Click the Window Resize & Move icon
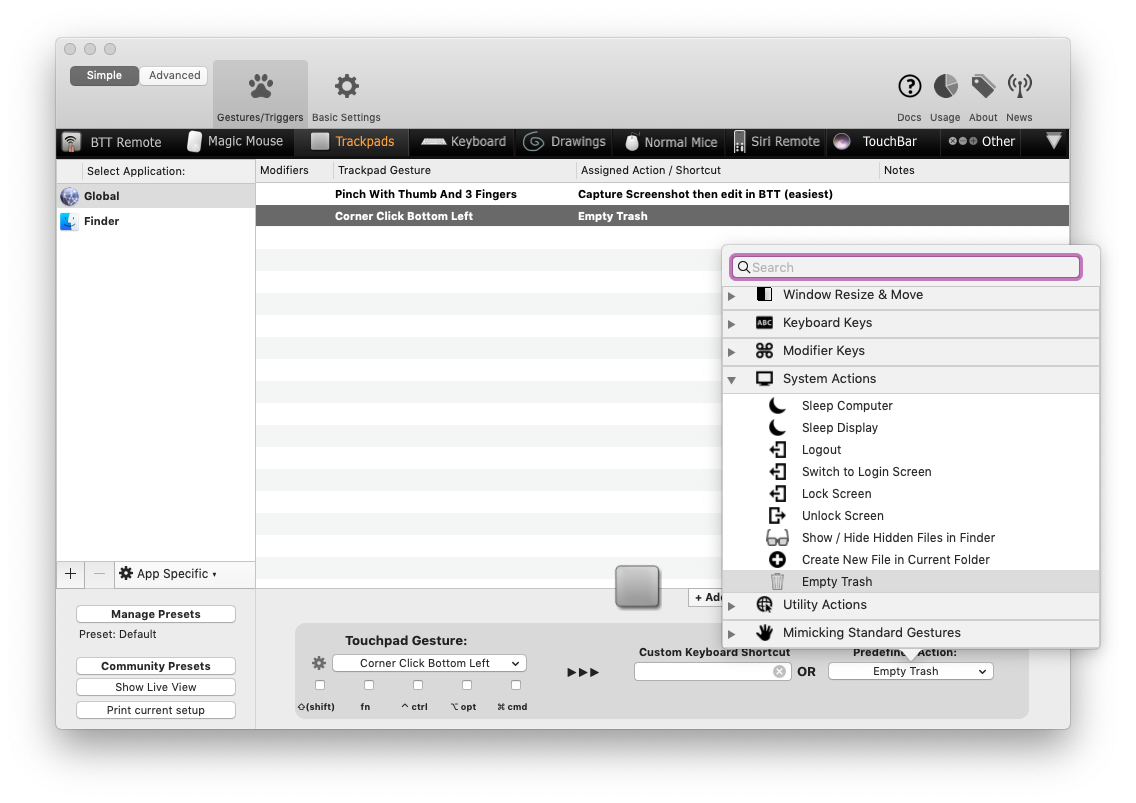This screenshot has height=803, width=1136. point(764,294)
